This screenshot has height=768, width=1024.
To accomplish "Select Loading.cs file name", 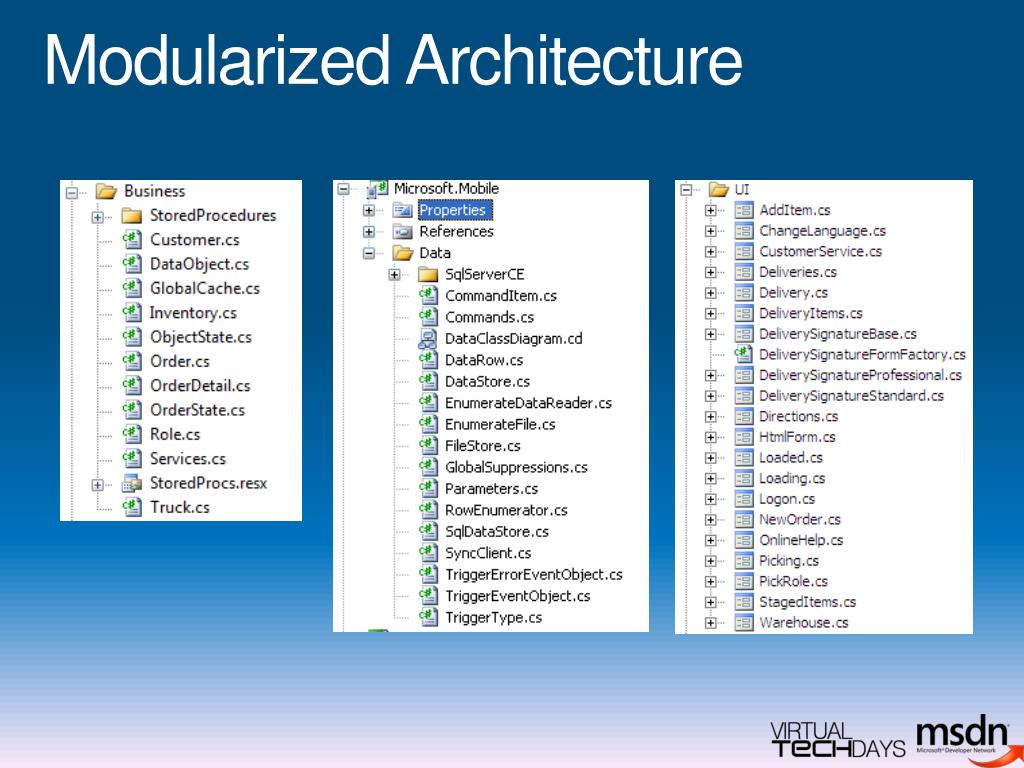I will click(x=792, y=479).
